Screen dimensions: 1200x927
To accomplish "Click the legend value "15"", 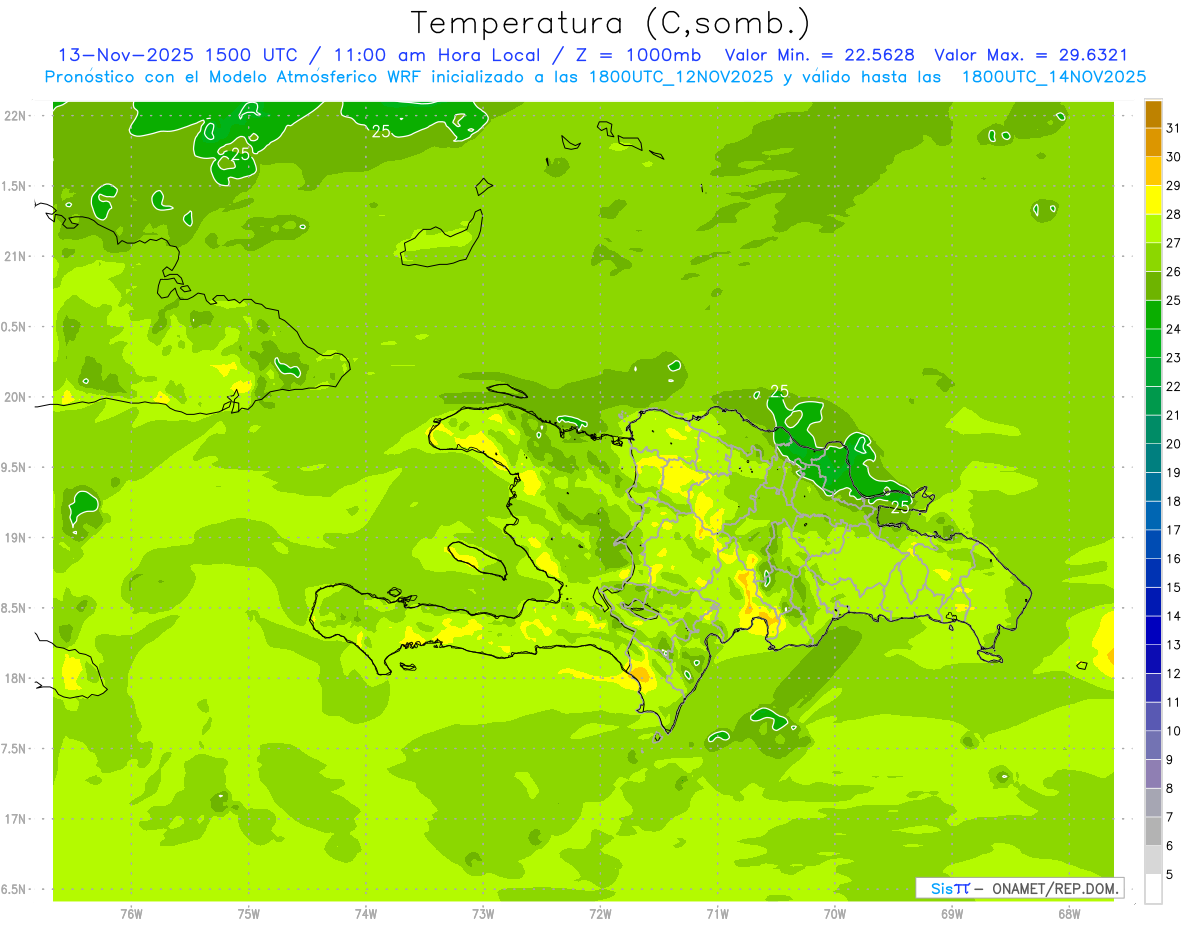I will click(x=1174, y=588).
